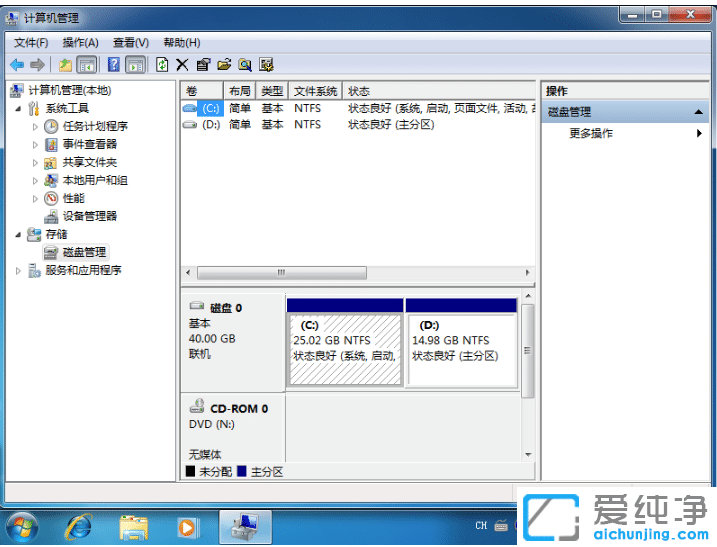Image resolution: width=717 pixels, height=547 pixels.
Task: Sort by the 卷 column header
Action: 202,91
